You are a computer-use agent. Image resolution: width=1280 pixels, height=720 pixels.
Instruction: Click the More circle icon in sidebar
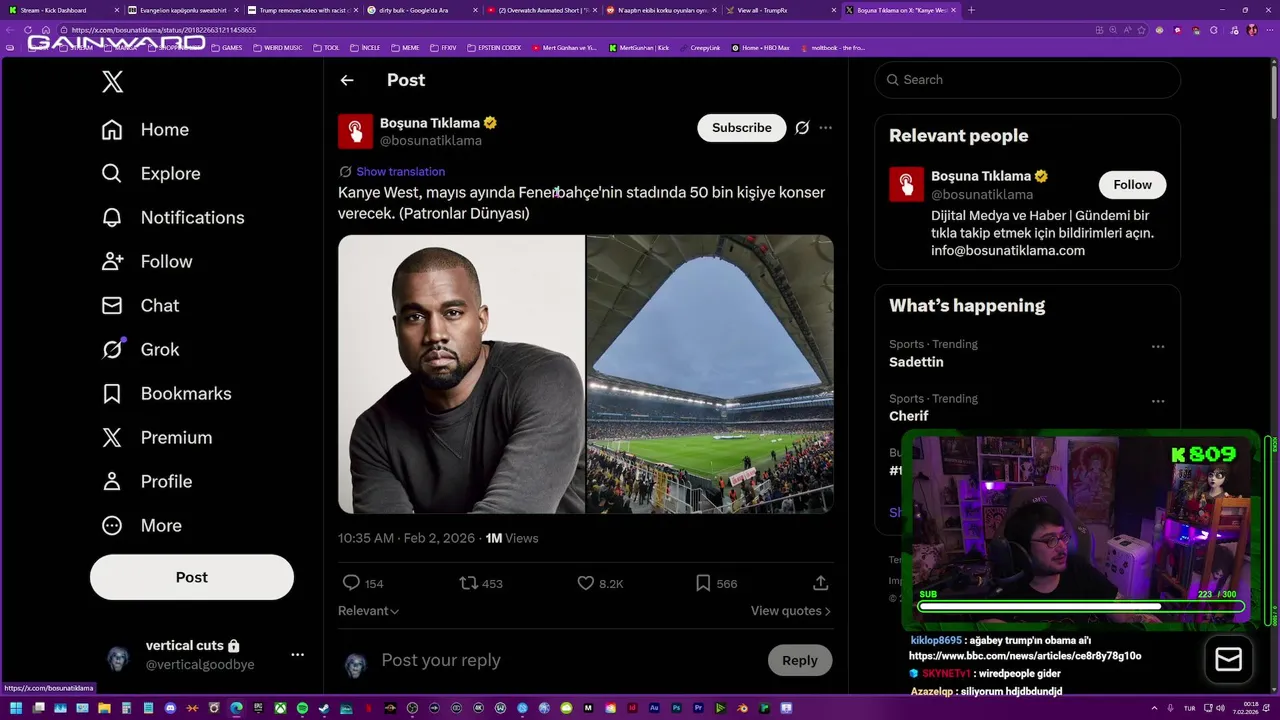tap(112, 526)
